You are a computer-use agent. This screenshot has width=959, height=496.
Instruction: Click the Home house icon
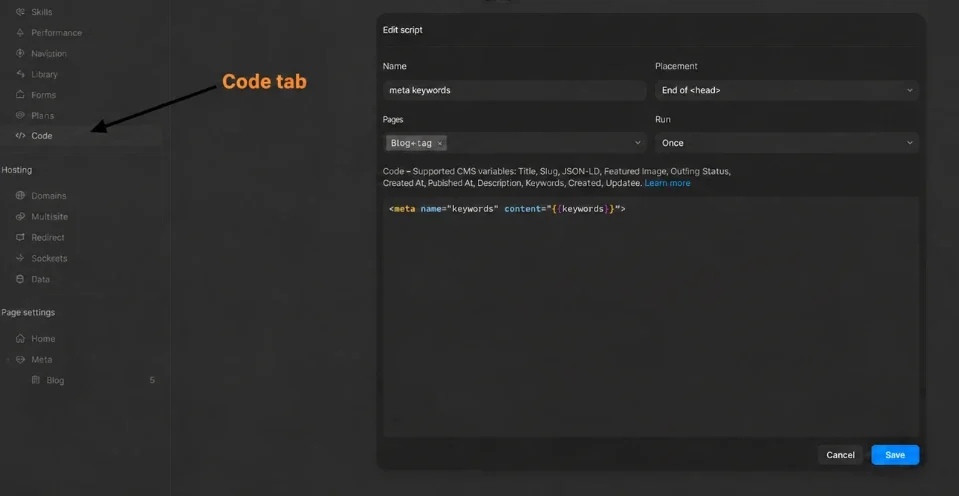point(20,338)
